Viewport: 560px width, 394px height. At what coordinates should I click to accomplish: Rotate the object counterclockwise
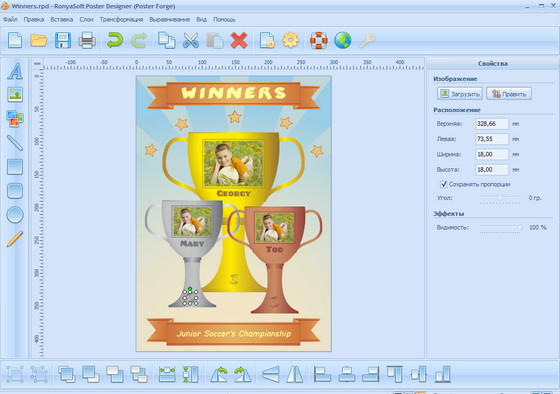tap(219, 374)
